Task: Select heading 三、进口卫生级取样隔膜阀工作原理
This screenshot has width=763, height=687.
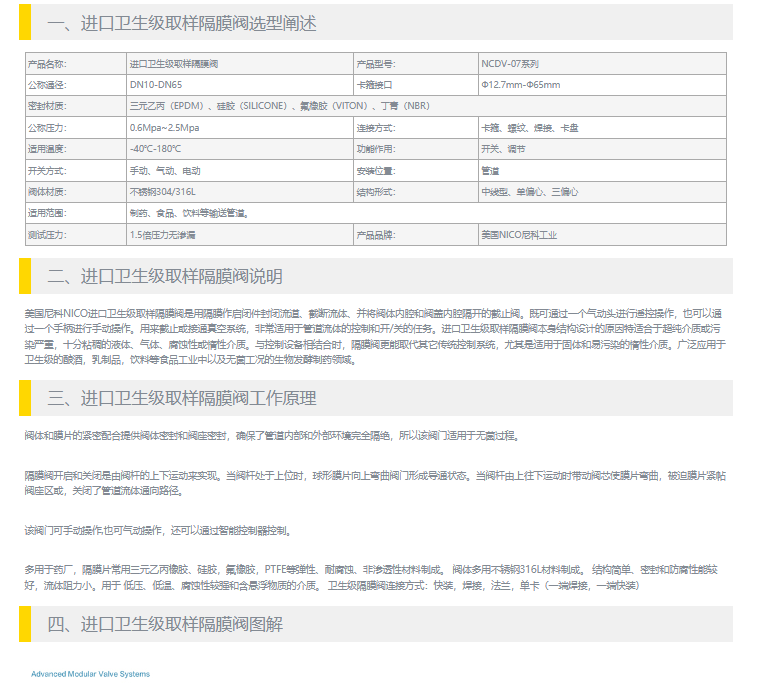Action: pyautogui.click(x=182, y=398)
